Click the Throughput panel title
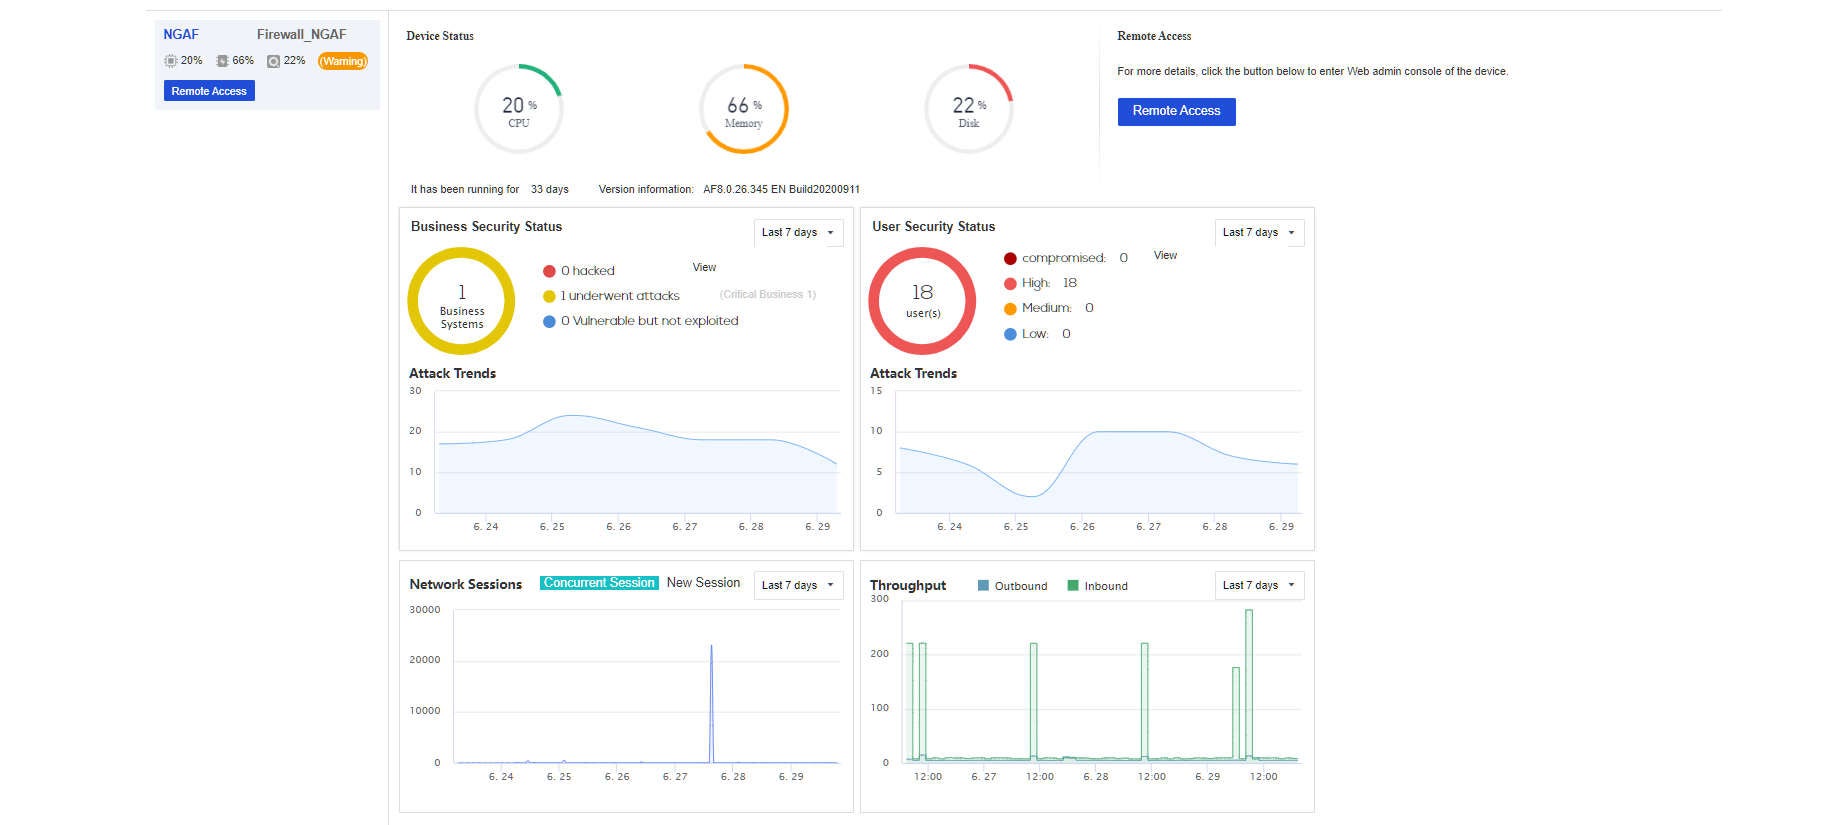This screenshot has width=1832, height=825. [908, 585]
